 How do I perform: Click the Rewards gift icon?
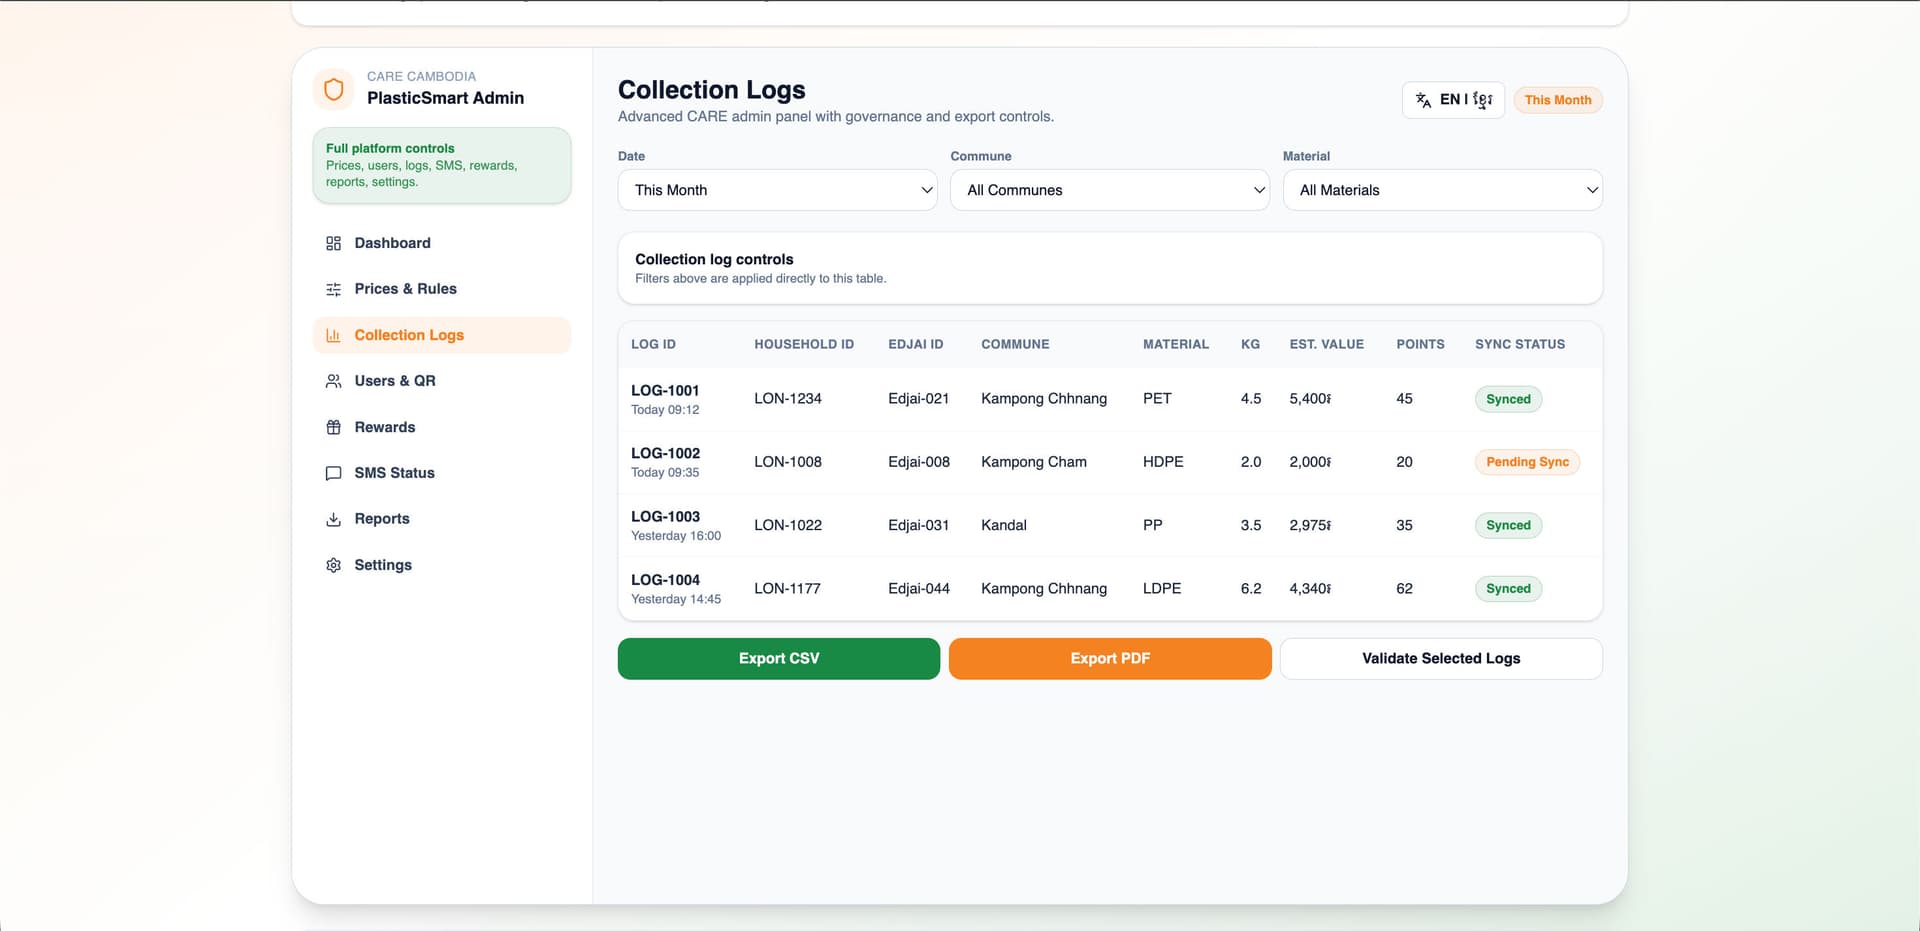[334, 427]
